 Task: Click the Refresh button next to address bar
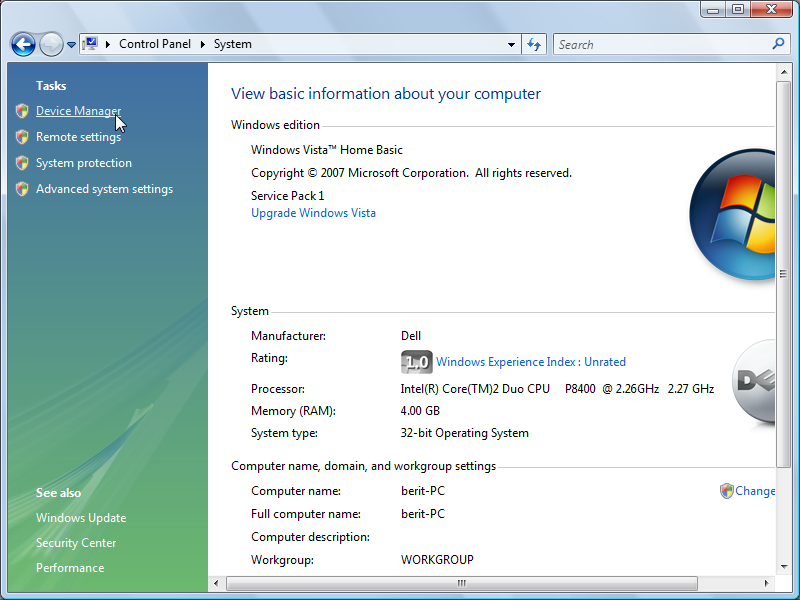tap(534, 44)
